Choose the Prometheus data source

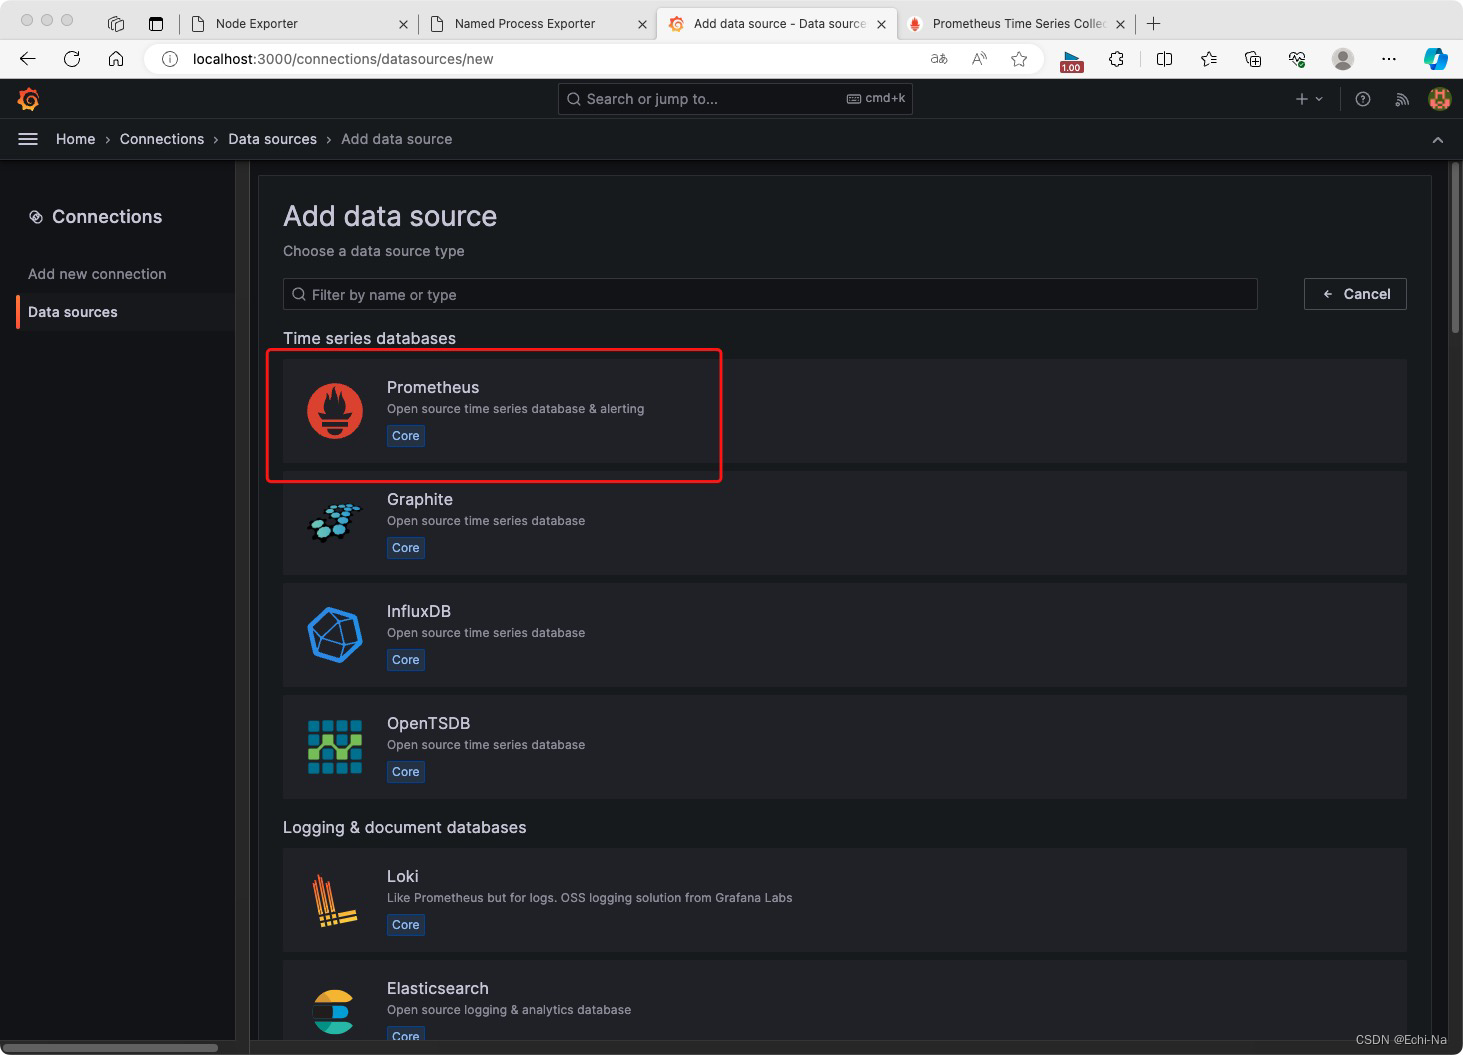point(844,411)
